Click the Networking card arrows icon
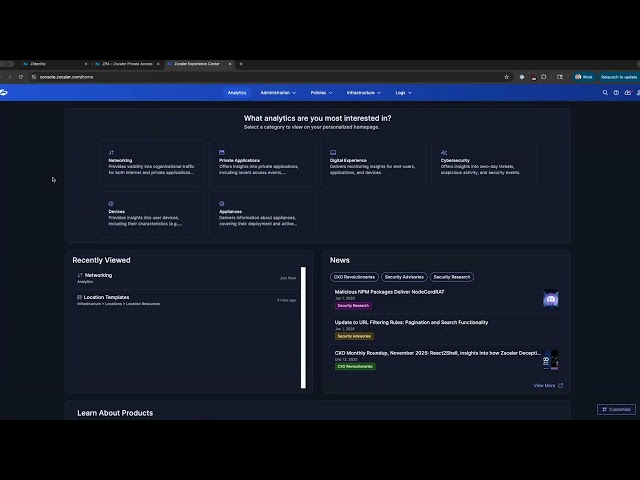Viewport: 640px width, 480px height. 111,152
